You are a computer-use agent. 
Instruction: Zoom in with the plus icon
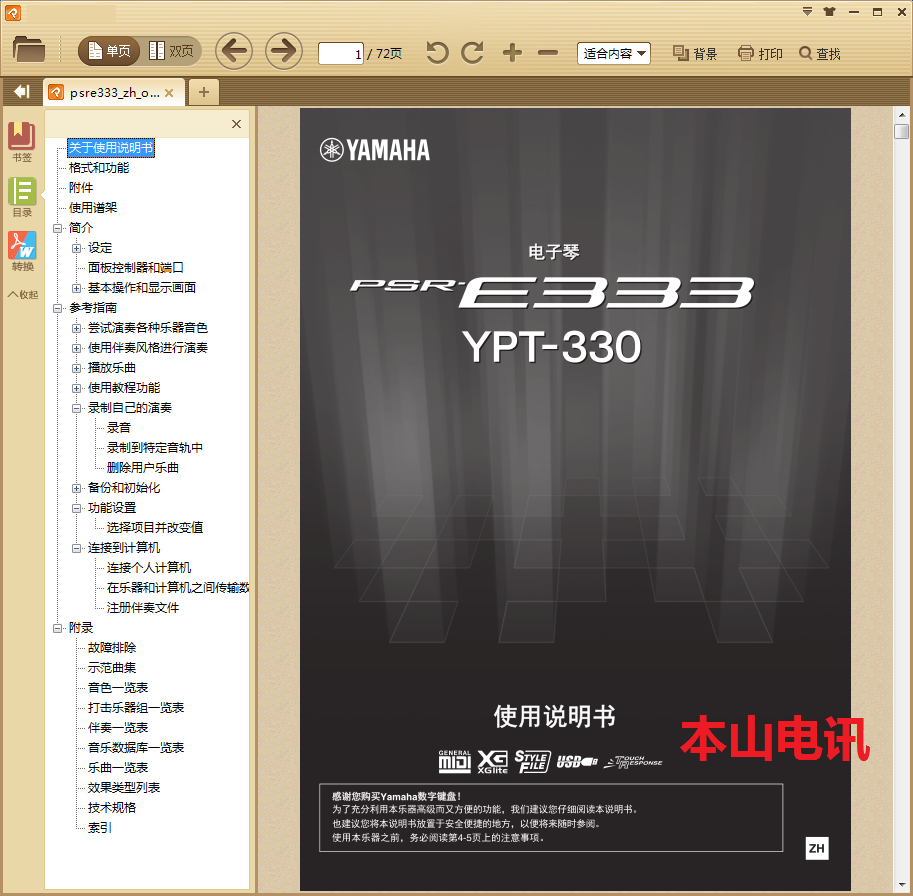512,53
